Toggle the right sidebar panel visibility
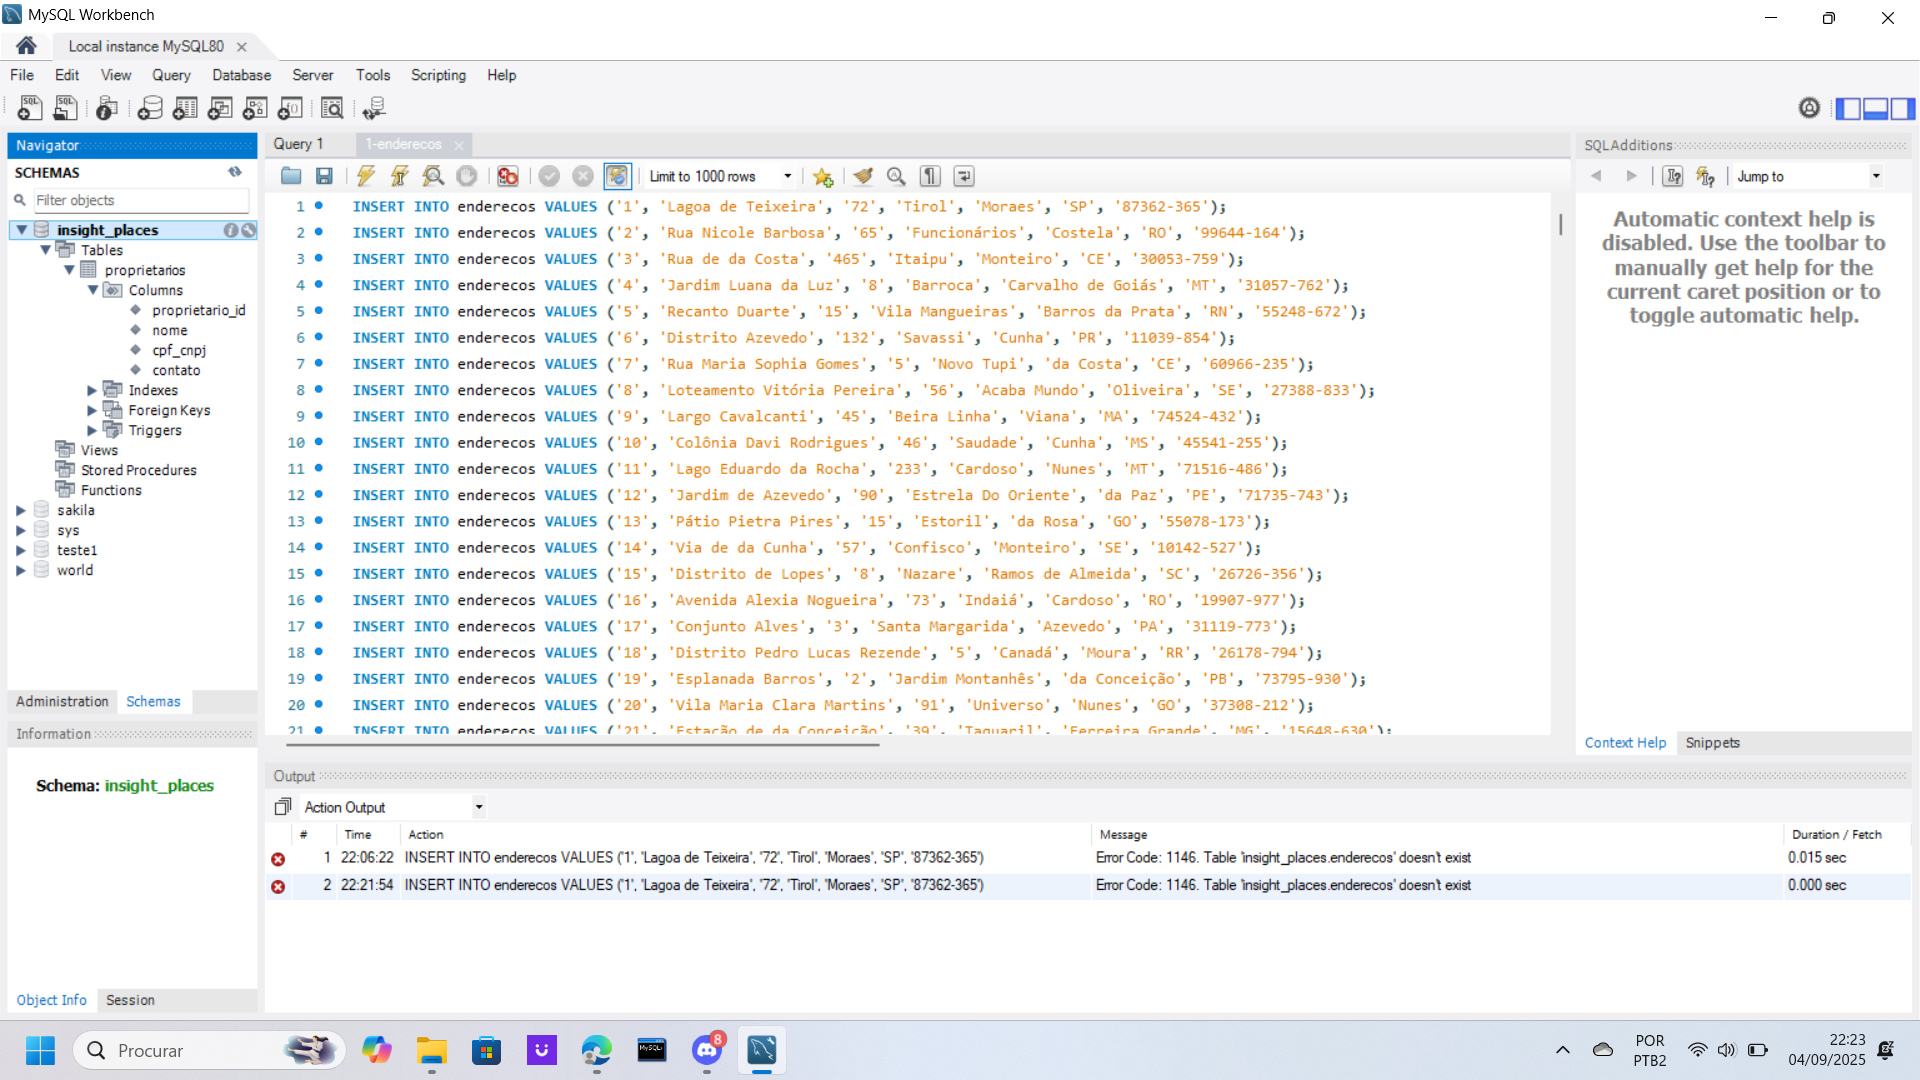1920x1080 pixels. click(x=1902, y=108)
